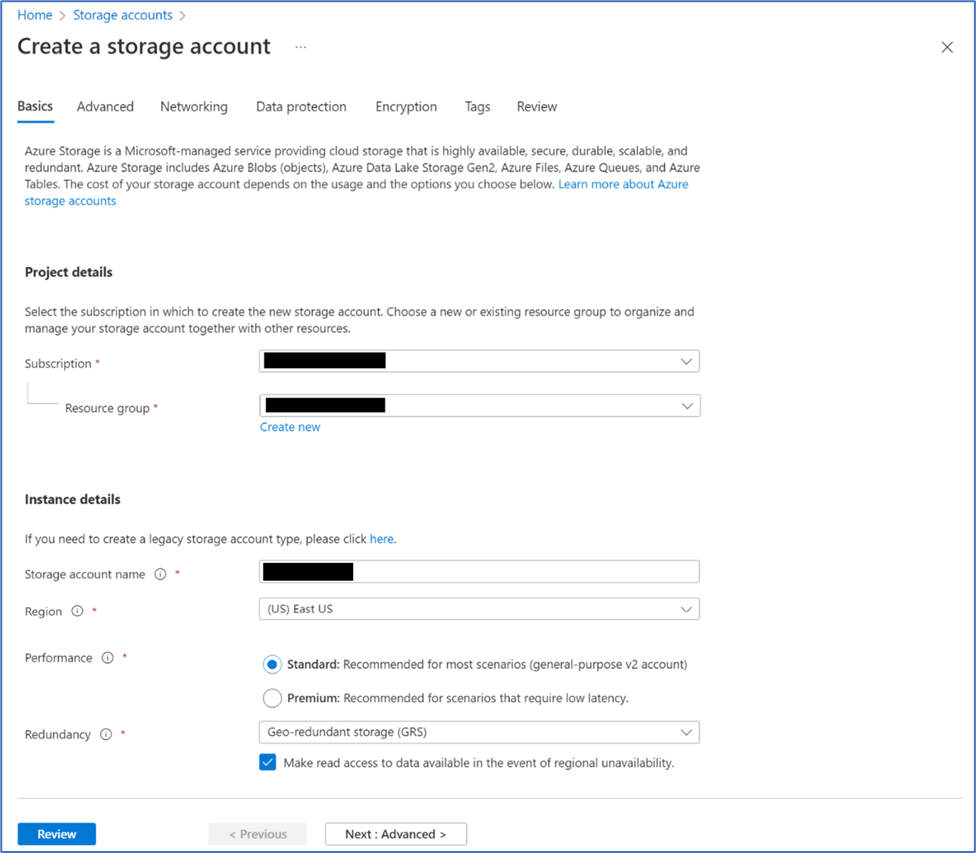The height and width of the screenshot is (853, 976).
Task: Switch to the Basics tab
Action: [35, 106]
